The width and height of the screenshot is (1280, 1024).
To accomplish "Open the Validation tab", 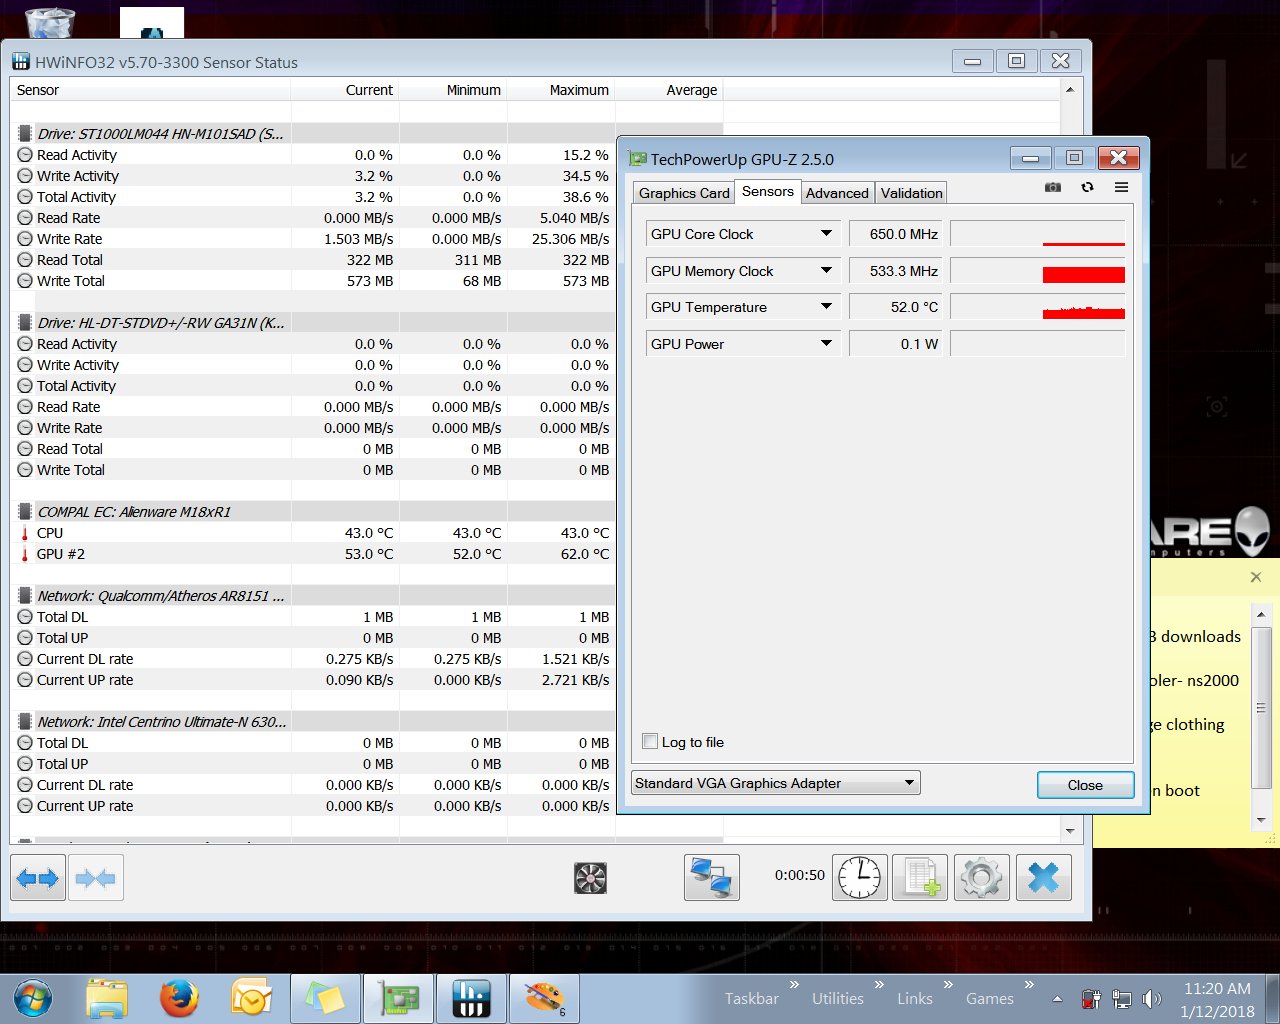I will (x=911, y=193).
